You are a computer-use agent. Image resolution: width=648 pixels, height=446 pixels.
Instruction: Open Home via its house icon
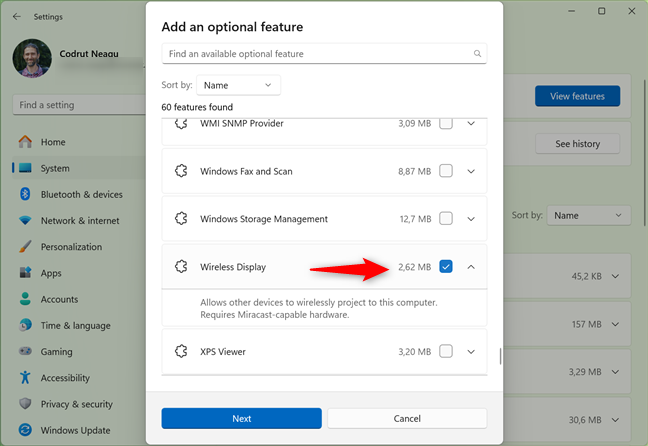pyautogui.click(x=25, y=142)
